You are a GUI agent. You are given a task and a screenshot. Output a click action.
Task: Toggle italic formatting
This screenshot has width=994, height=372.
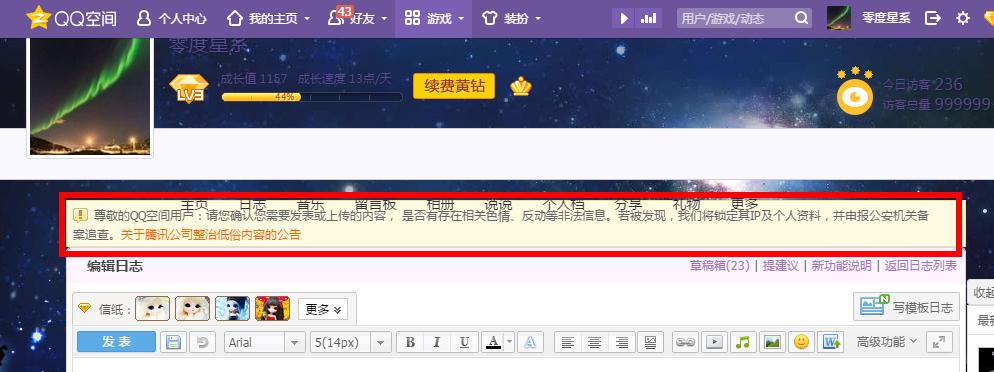437,342
